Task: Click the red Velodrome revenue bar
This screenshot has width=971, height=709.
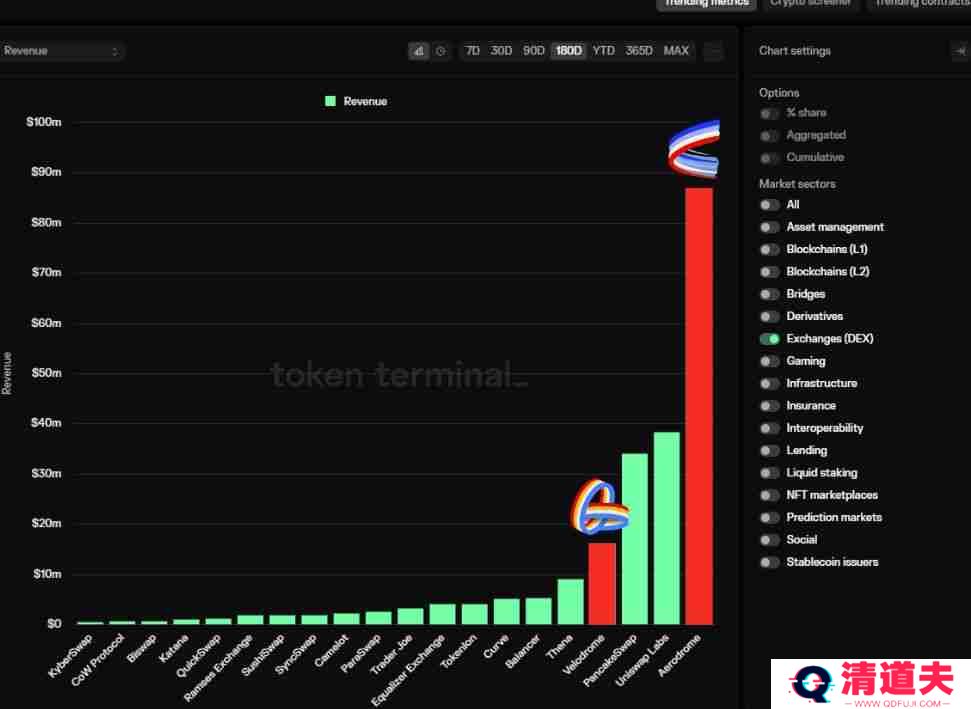Action: (x=602, y=583)
